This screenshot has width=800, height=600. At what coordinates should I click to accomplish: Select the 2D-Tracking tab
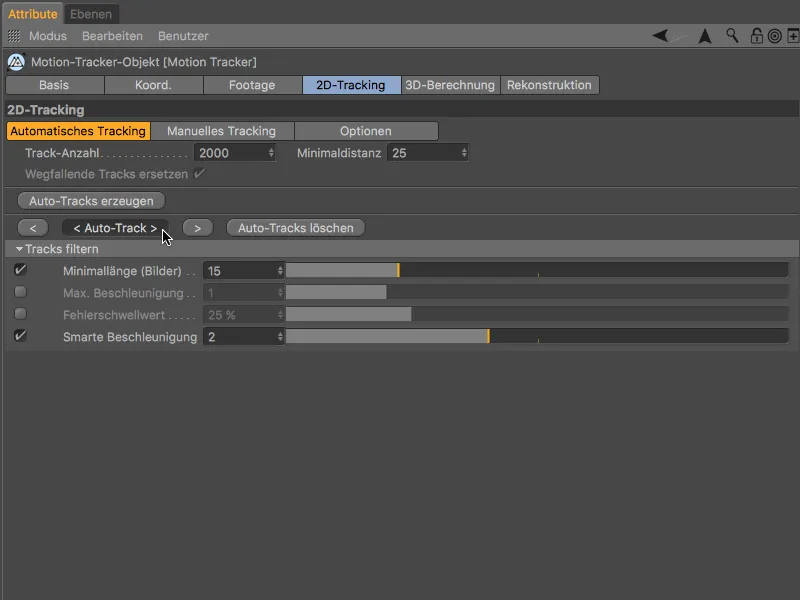pyautogui.click(x=351, y=85)
